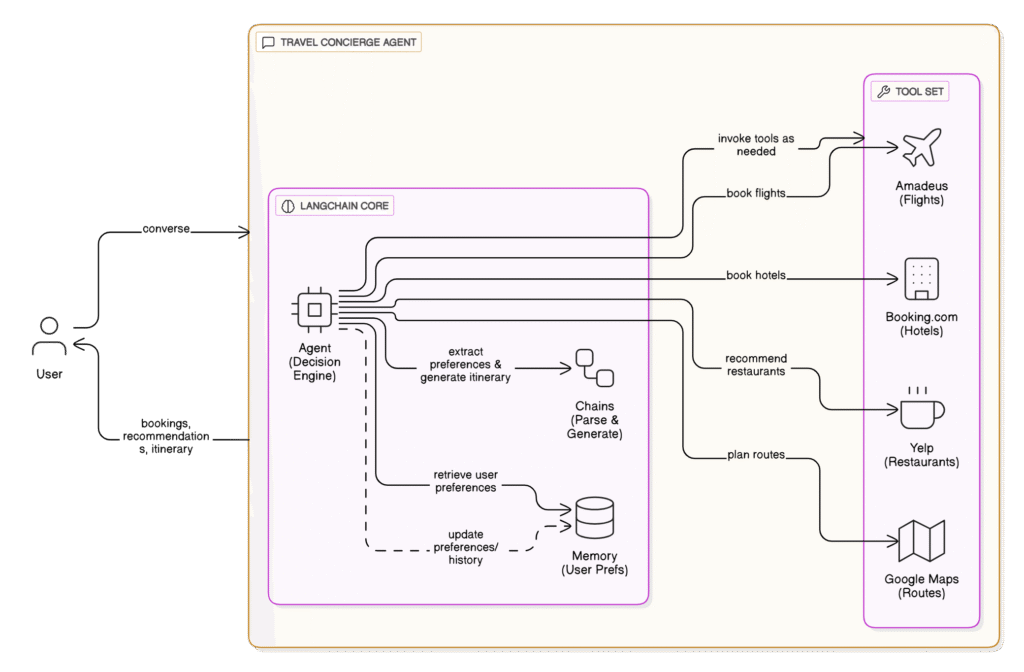1024x672 pixels.
Task: Click the 'converse' edge label
Action: pyautogui.click(x=166, y=229)
